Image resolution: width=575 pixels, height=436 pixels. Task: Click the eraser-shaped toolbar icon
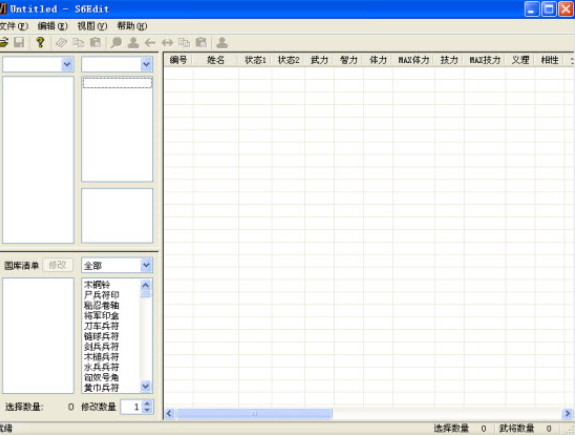(61, 43)
